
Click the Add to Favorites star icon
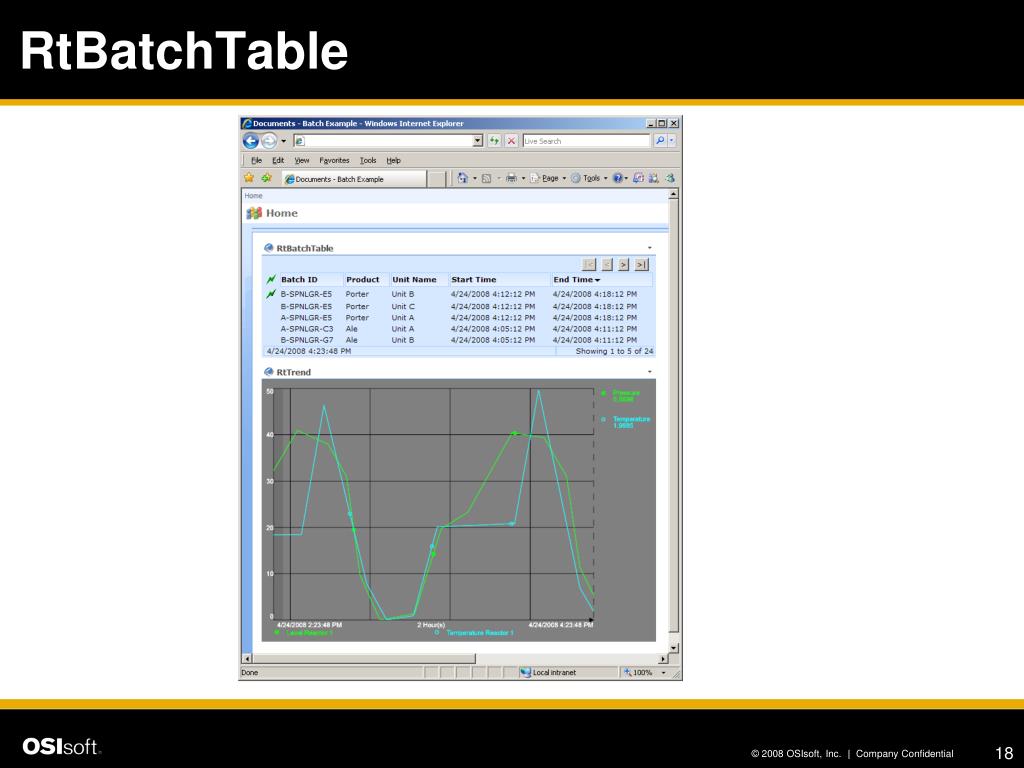click(266, 178)
